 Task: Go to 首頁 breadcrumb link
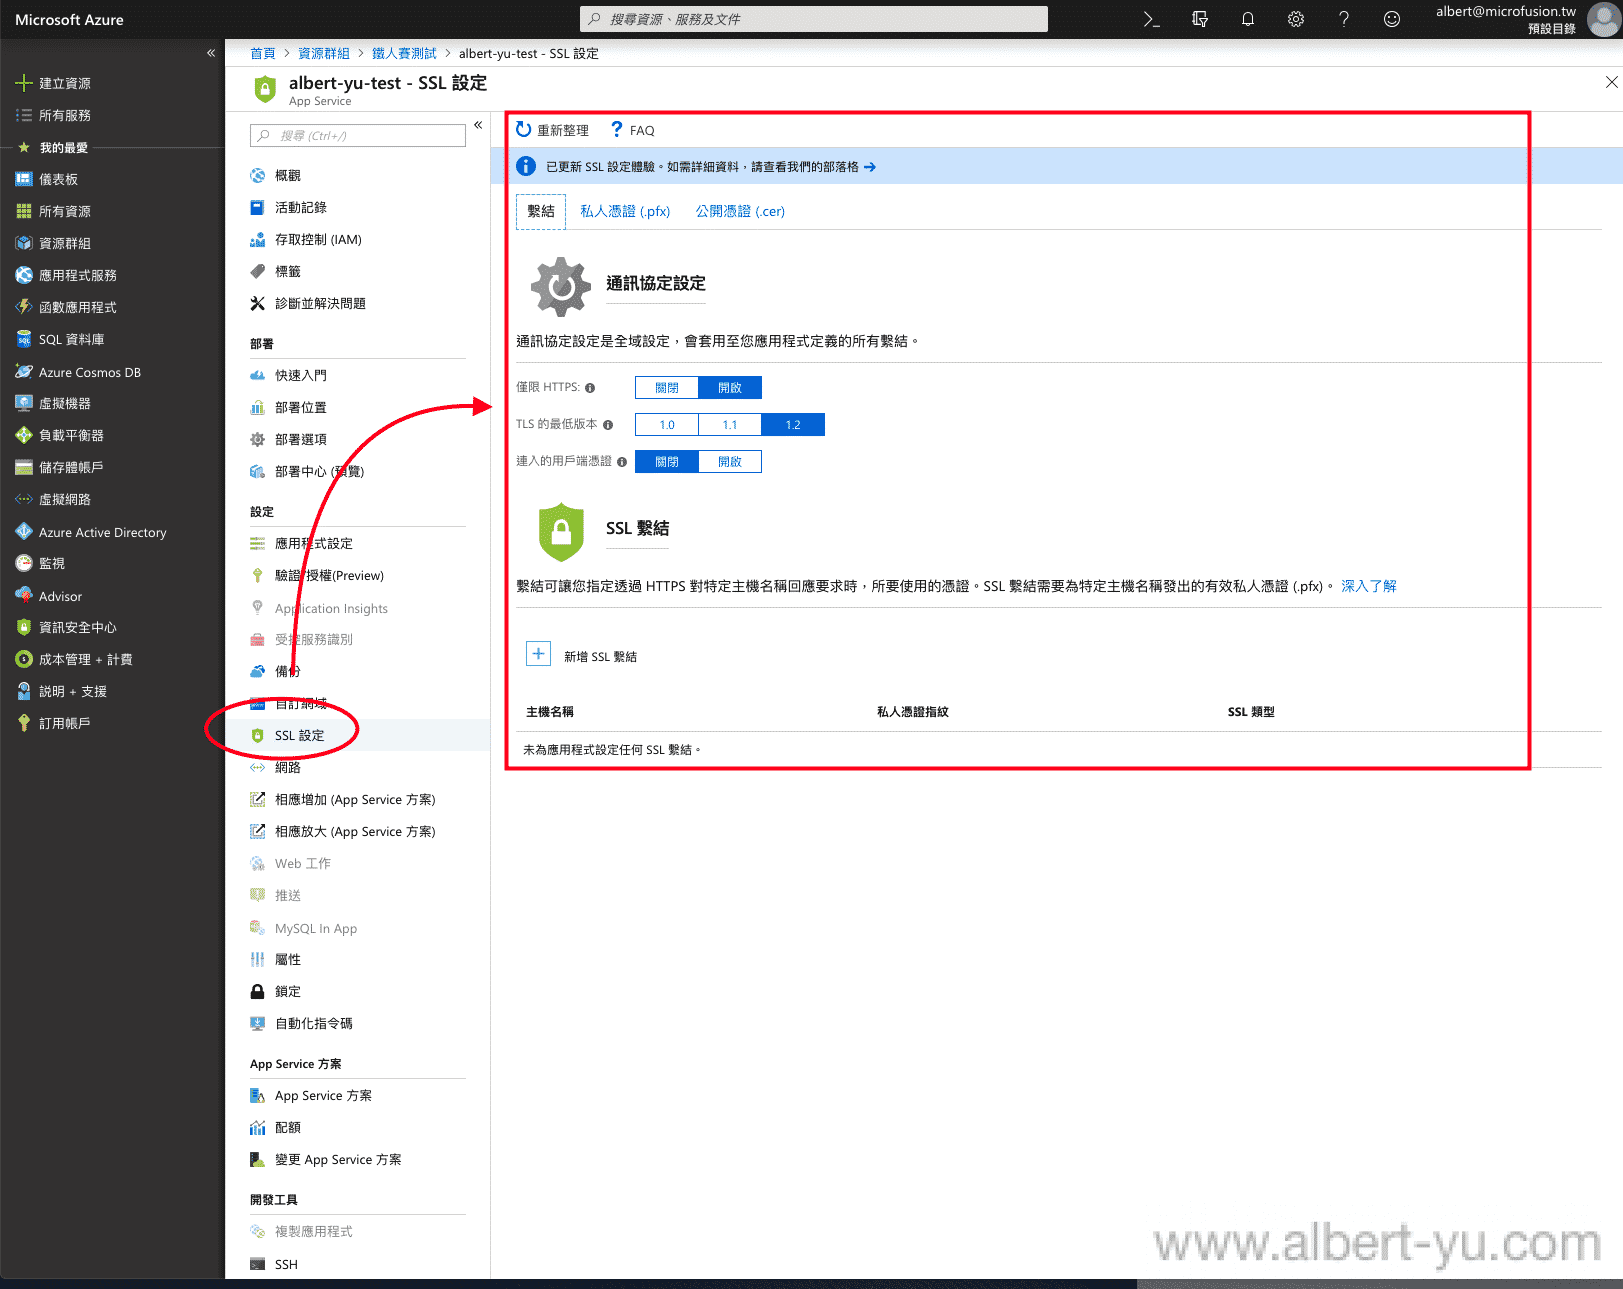[262, 53]
